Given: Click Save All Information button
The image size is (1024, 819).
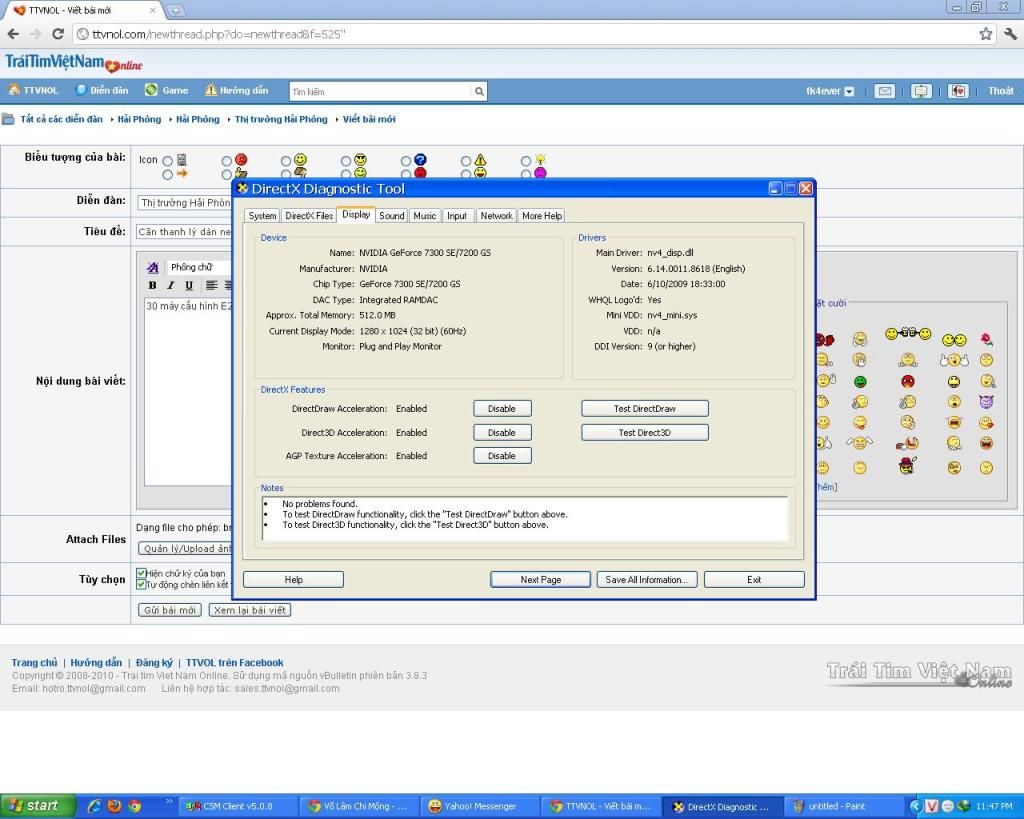Looking at the screenshot, I should click(647, 580).
